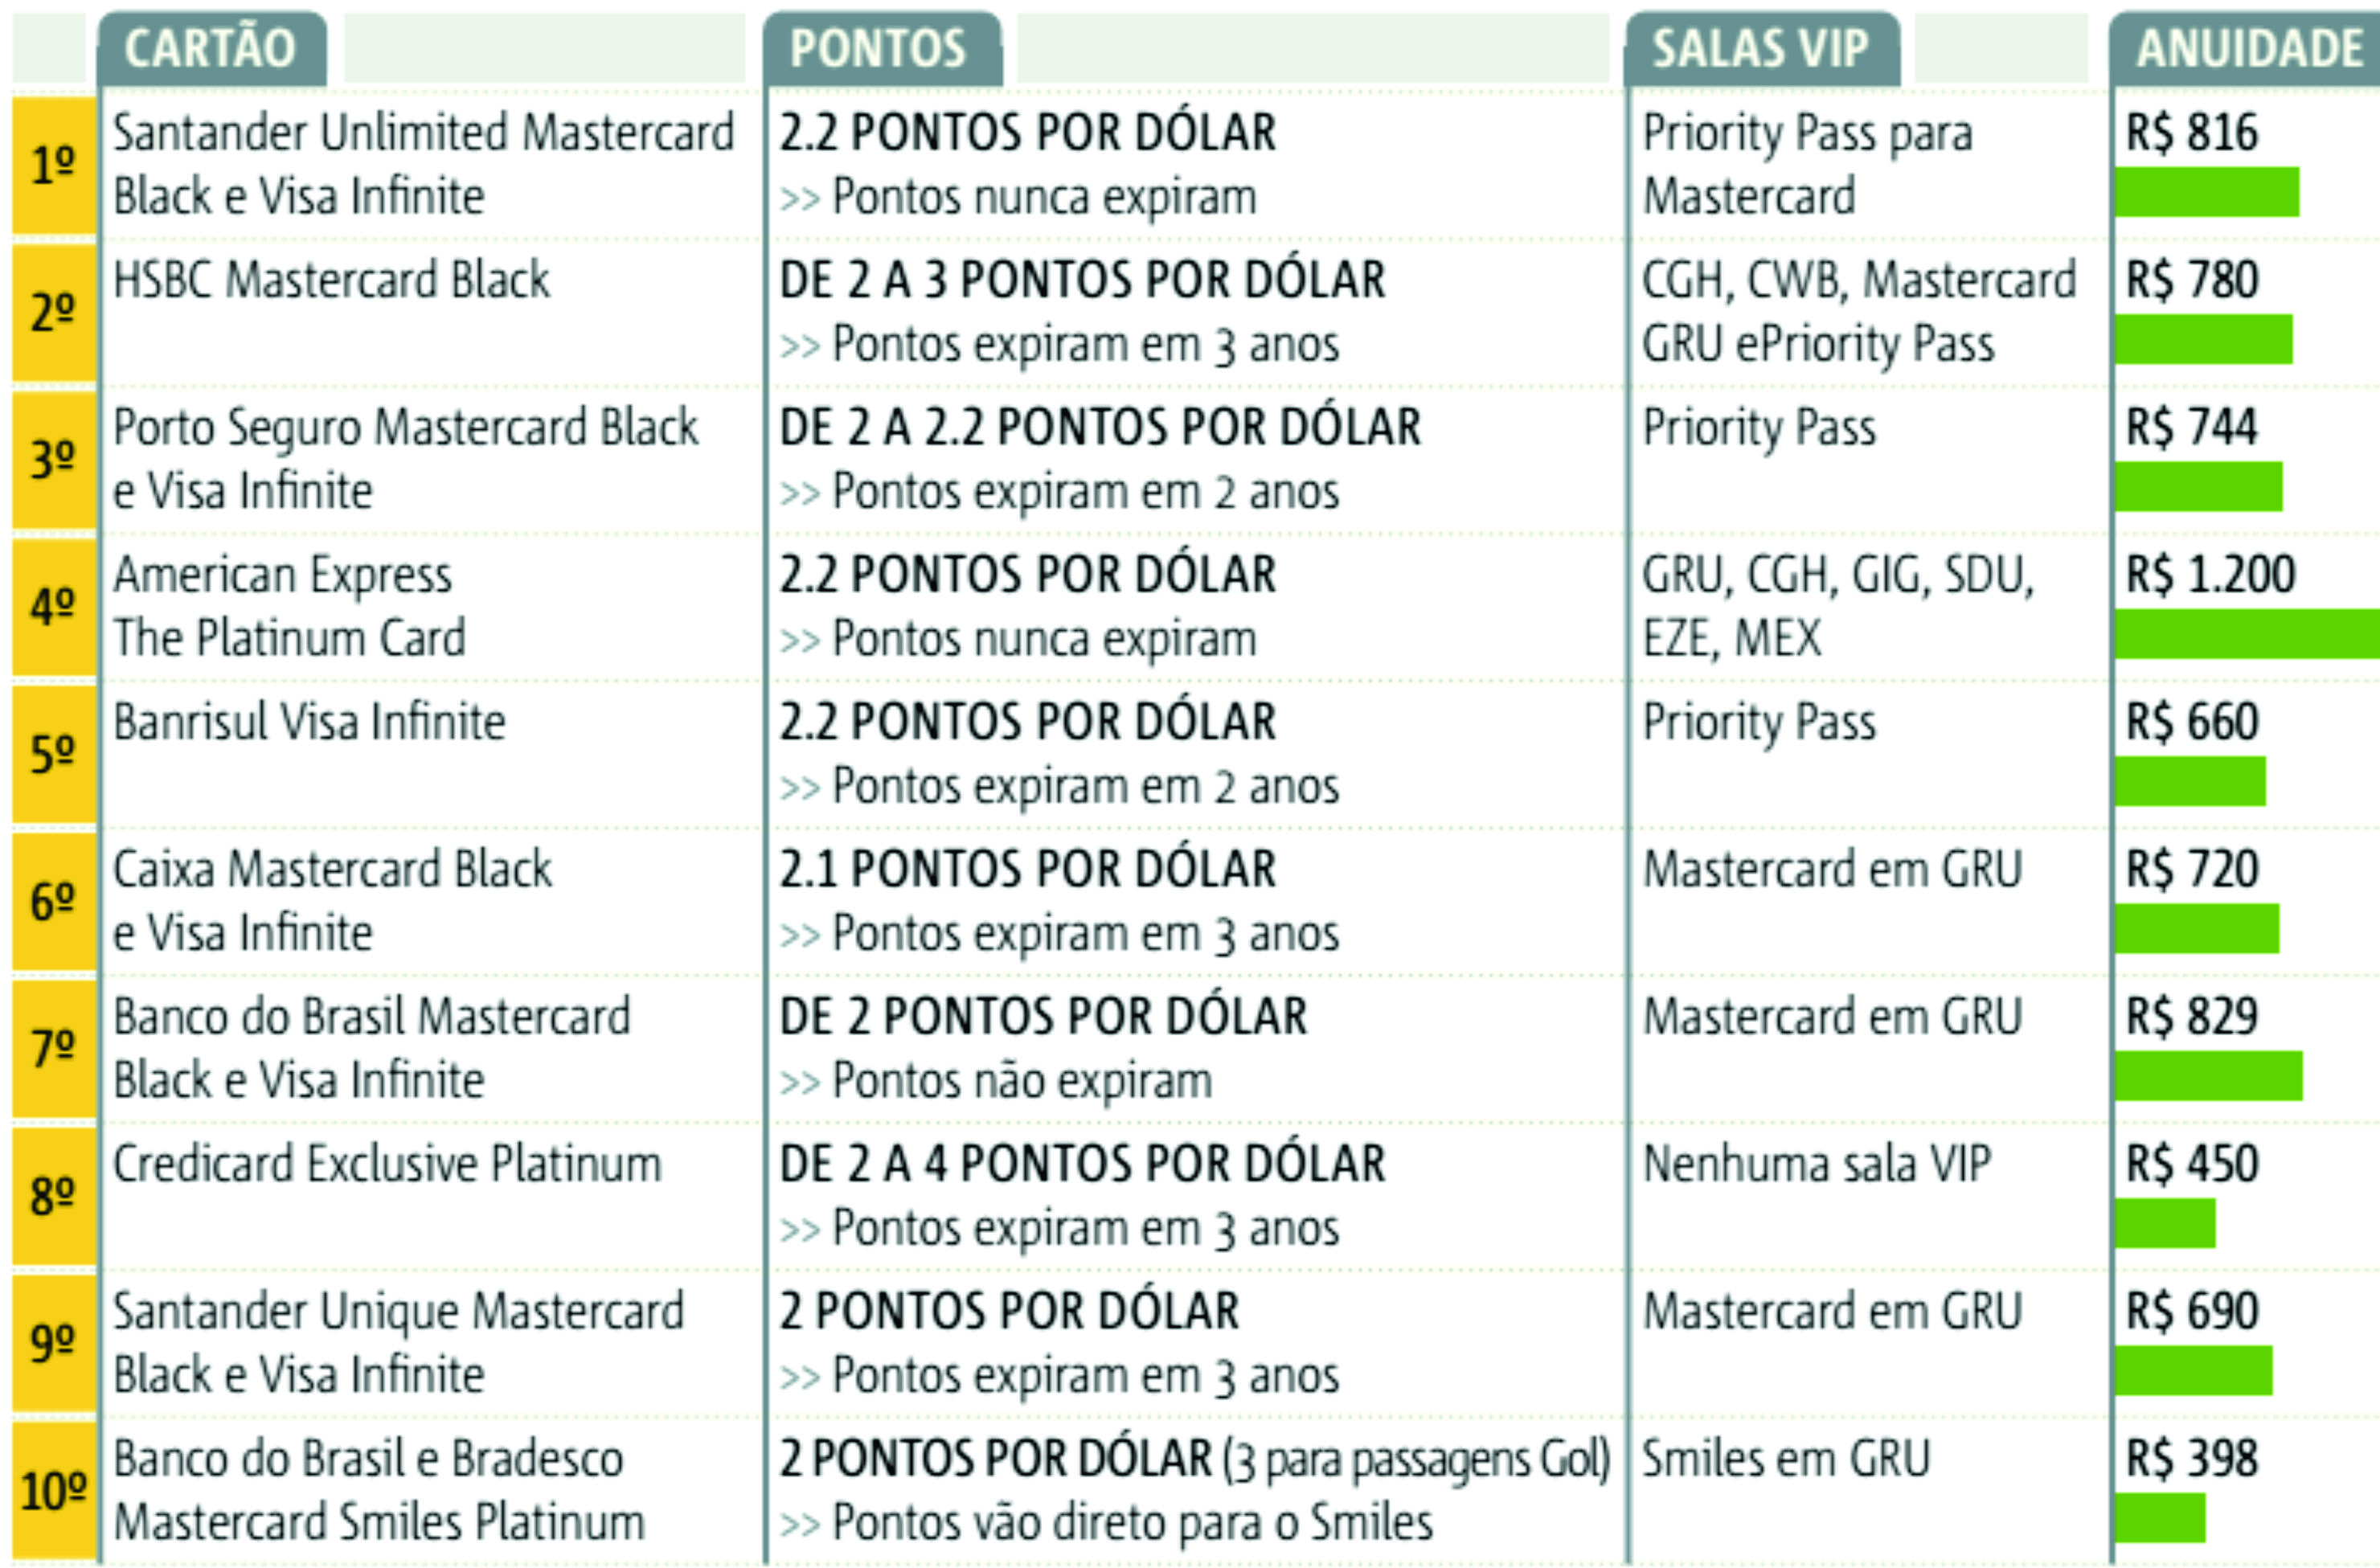Click the 10º ranking badge
The height and width of the screenshot is (1568, 2380).
click(54, 1491)
